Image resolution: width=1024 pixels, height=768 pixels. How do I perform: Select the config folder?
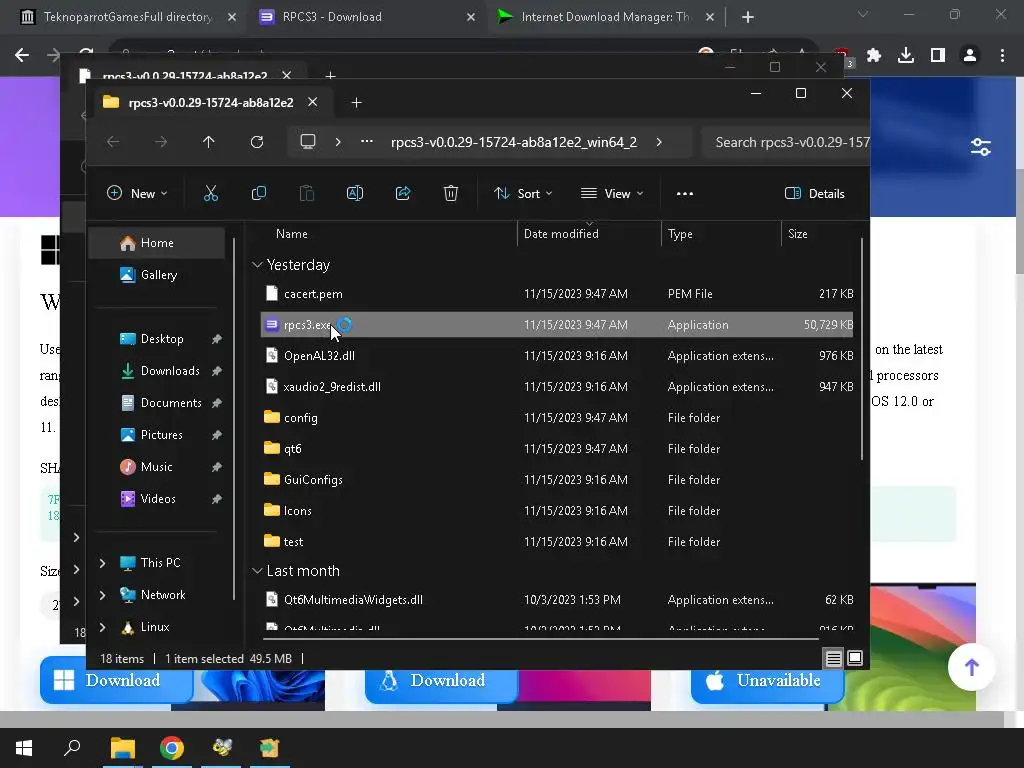[x=556, y=418]
